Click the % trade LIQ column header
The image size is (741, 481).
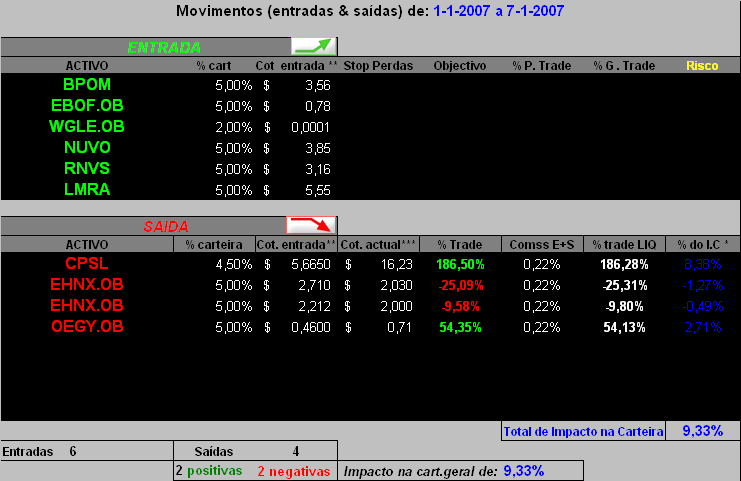tap(624, 245)
